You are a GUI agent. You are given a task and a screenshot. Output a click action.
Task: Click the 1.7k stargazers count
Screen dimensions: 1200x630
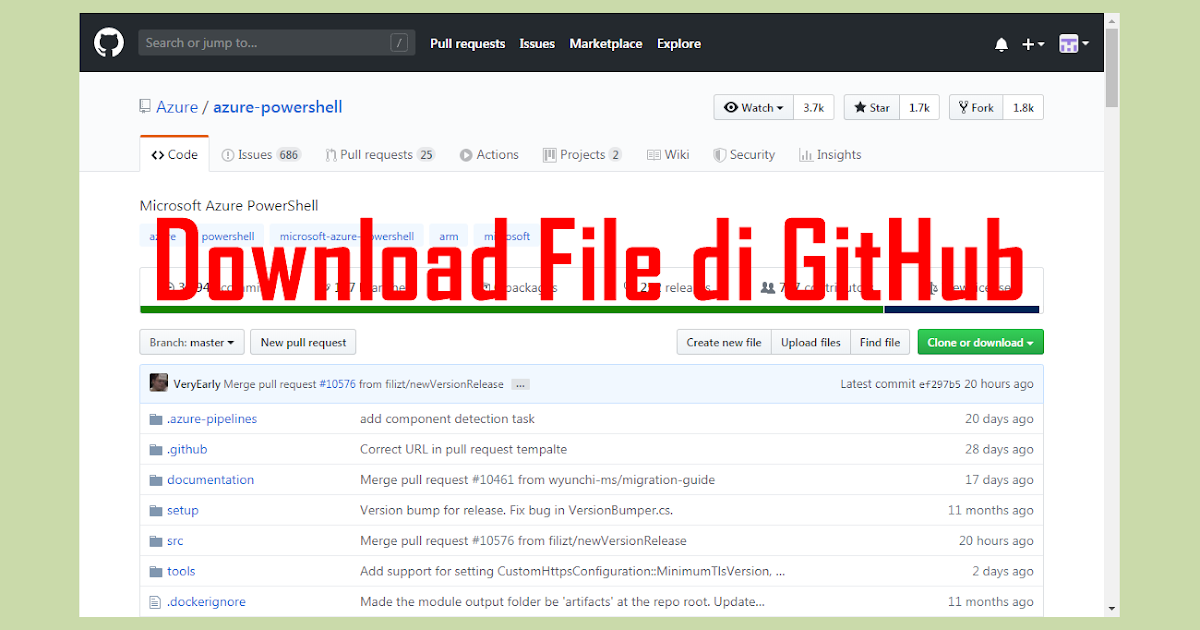[x=919, y=108]
